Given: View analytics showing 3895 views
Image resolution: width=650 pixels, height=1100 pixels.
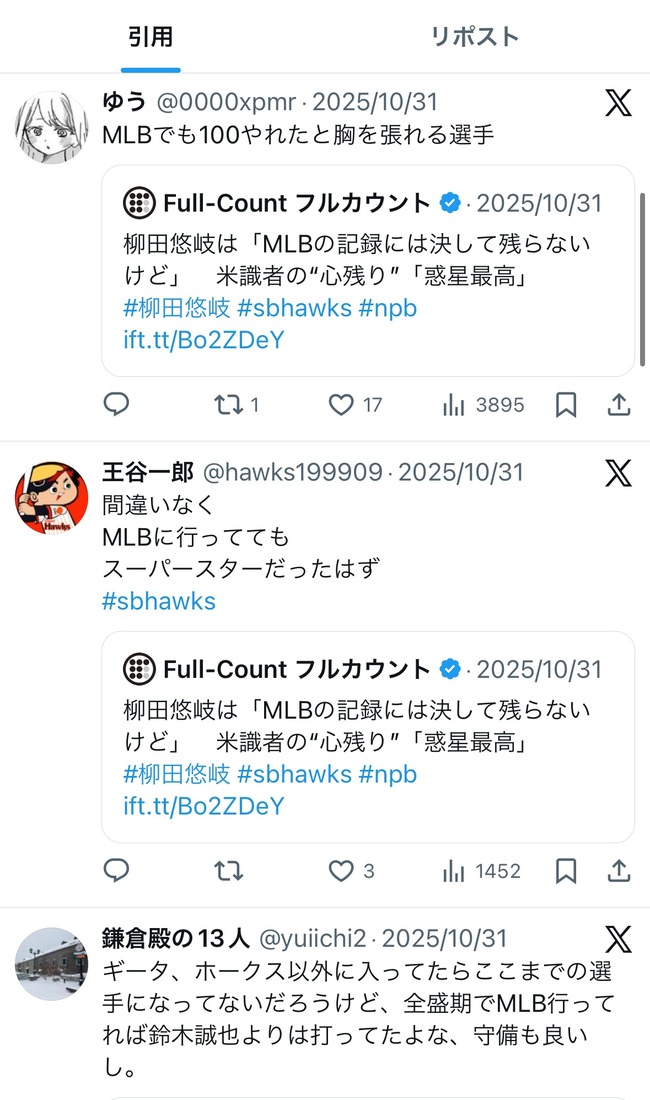Looking at the screenshot, I should pyautogui.click(x=483, y=404).
